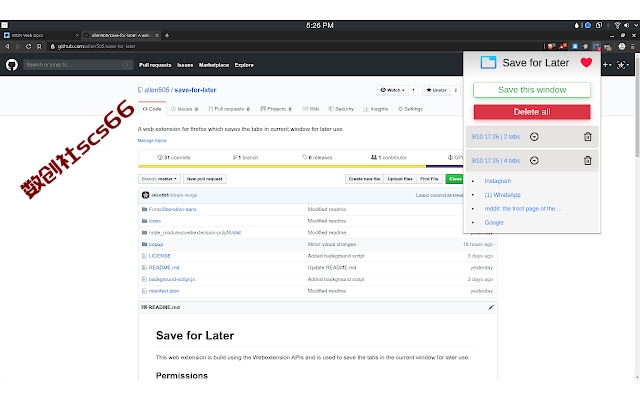This screenshot has width=640, height=400.
Task: Delete the 17:25 four-tabs session with trash icon
Action: tap(587, 160)
